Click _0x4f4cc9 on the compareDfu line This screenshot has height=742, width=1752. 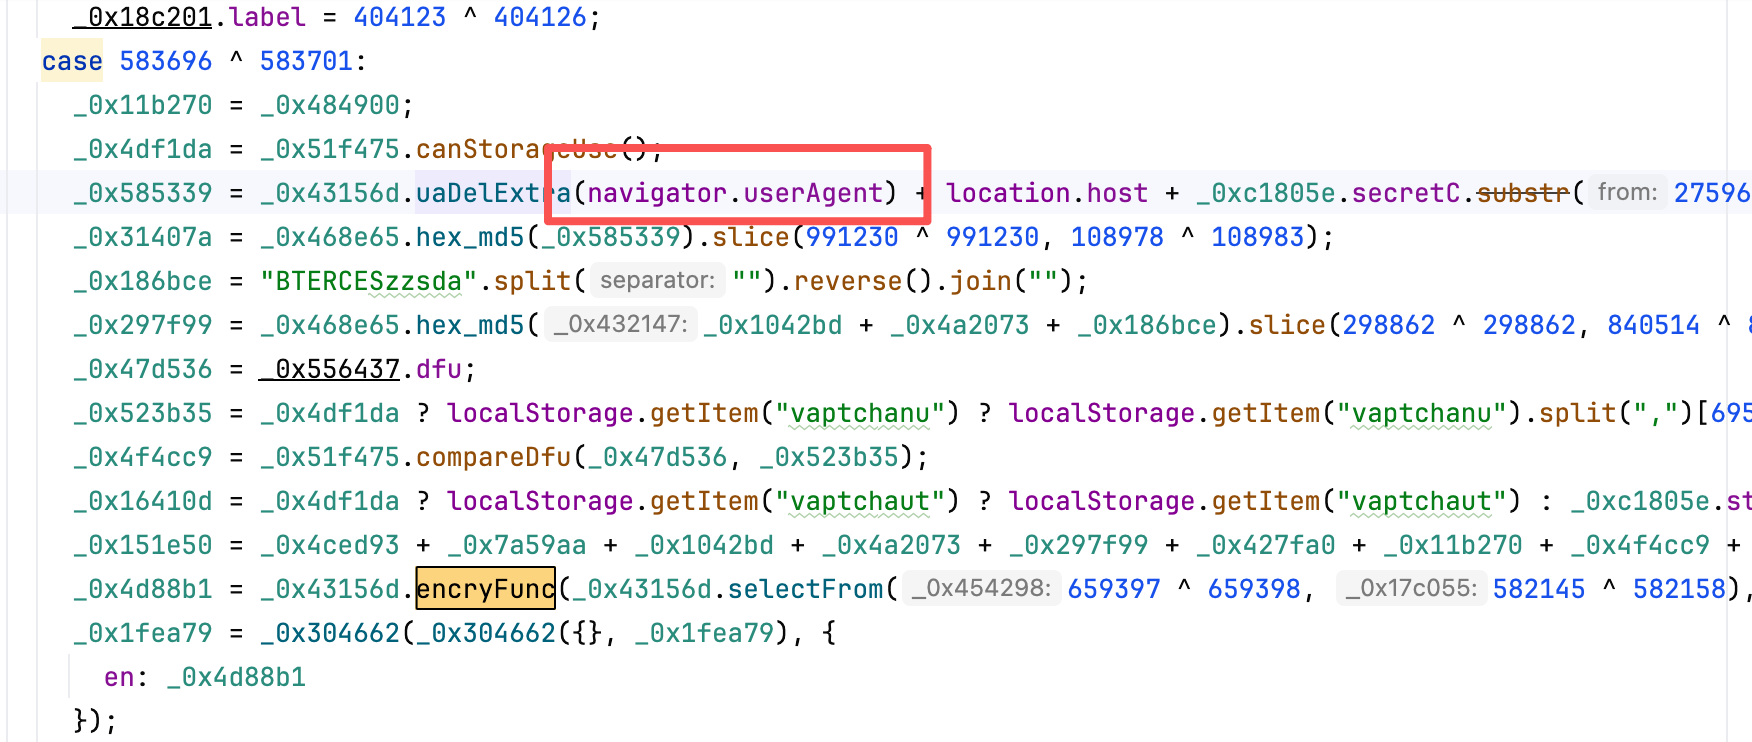pos(142,457)
